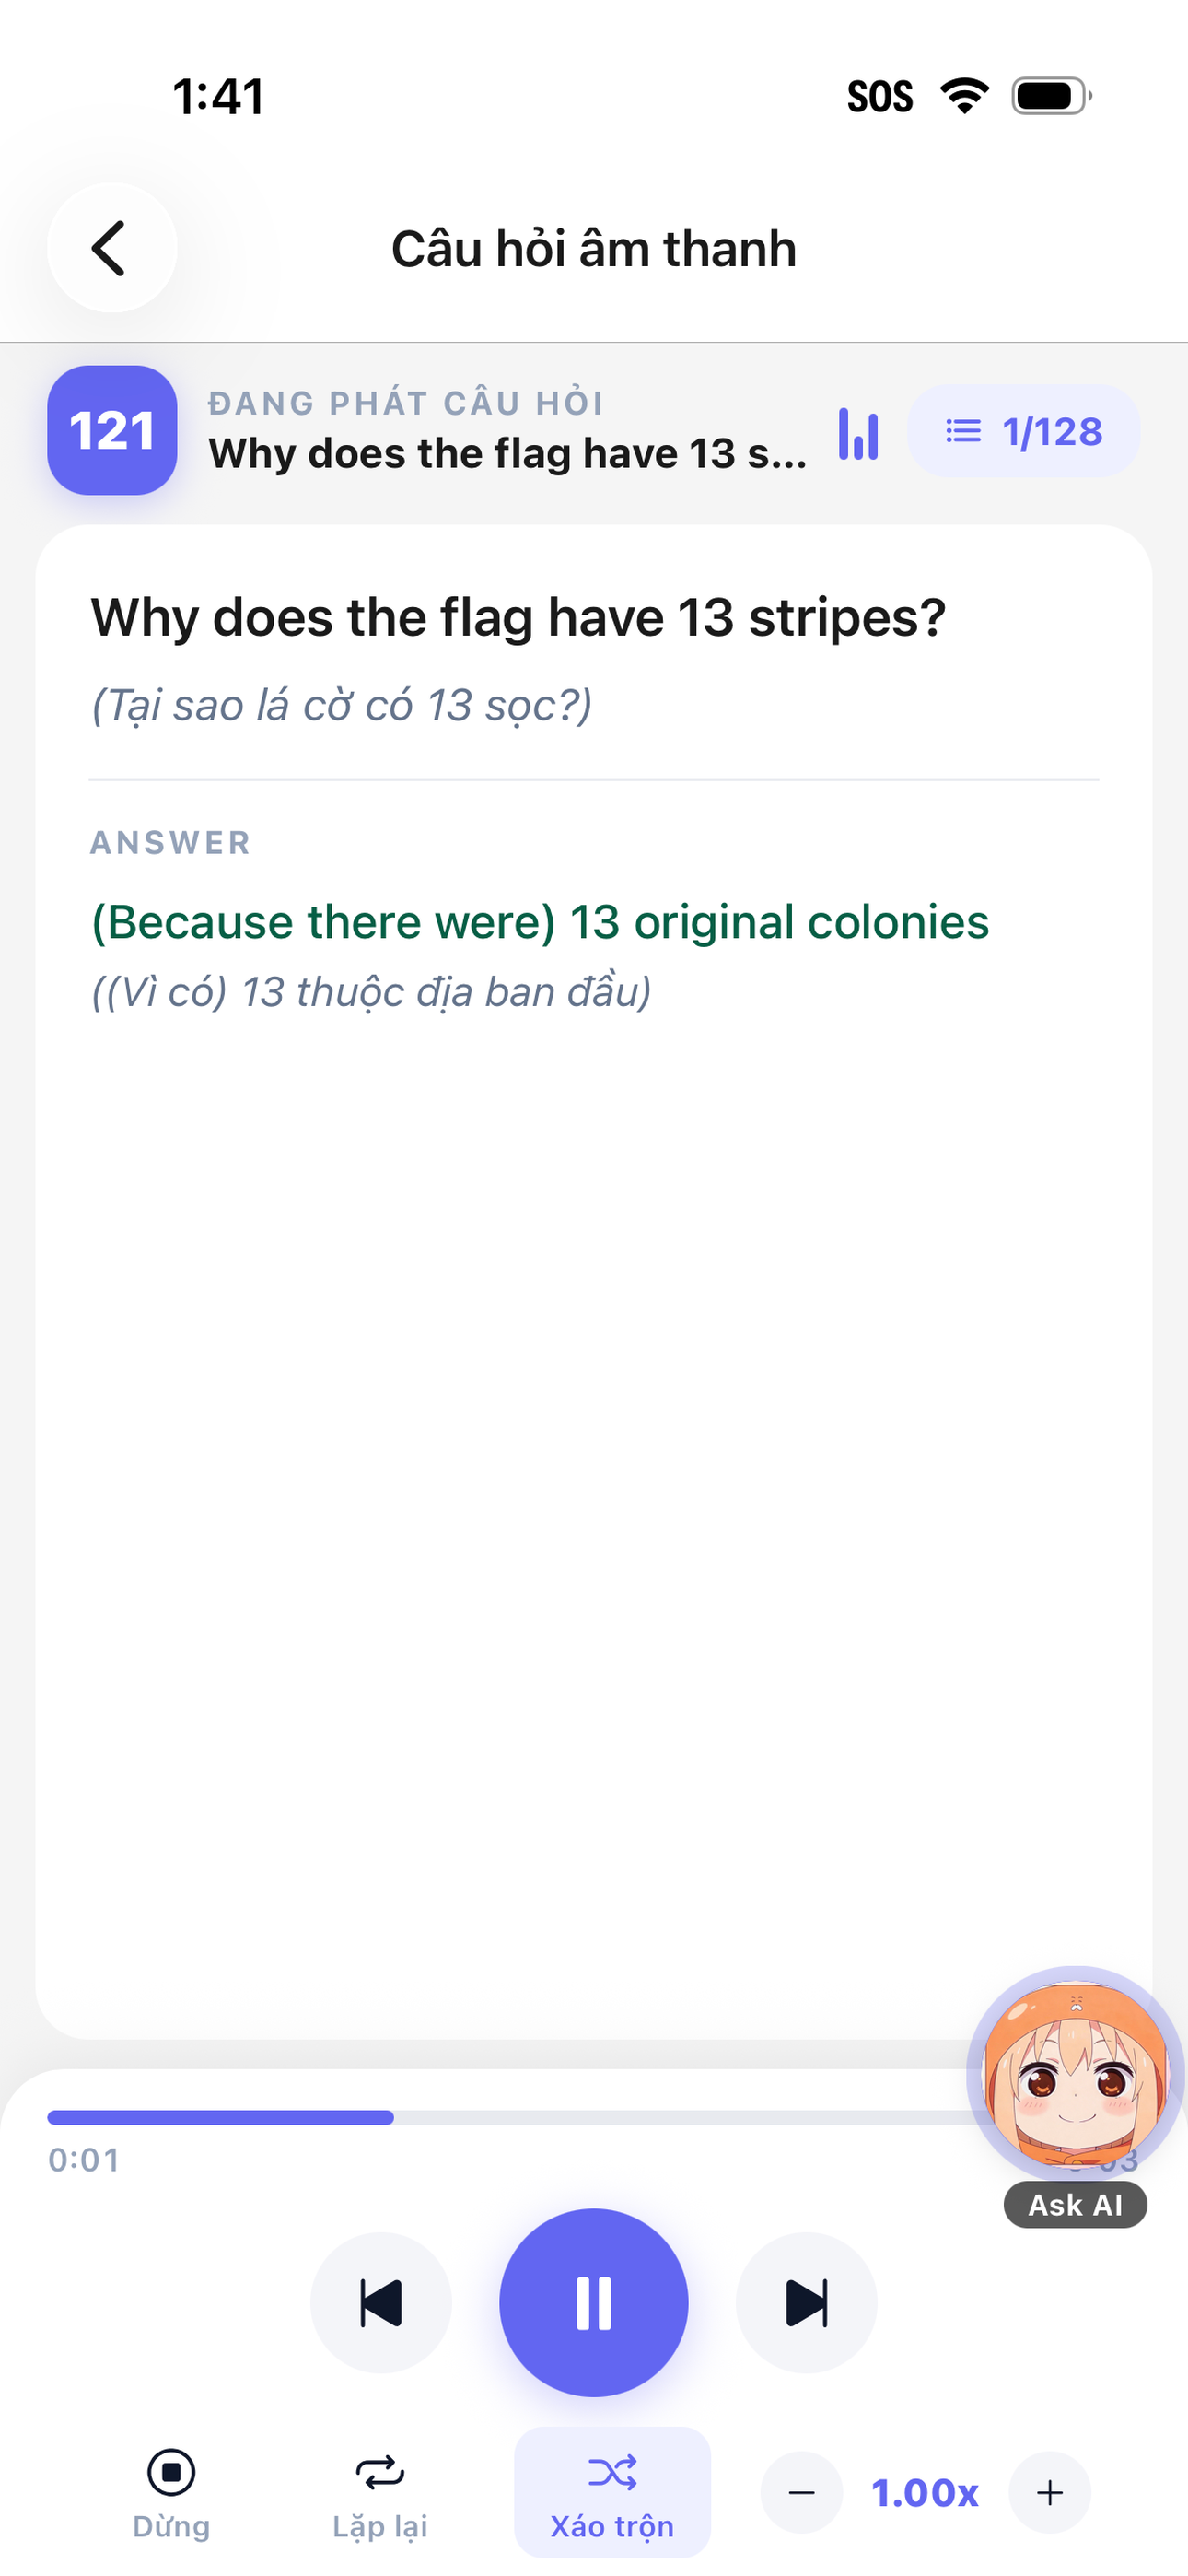Skip to the previous question
The width and height of the screenshot is (1188, 2576).
[381, 2303]
